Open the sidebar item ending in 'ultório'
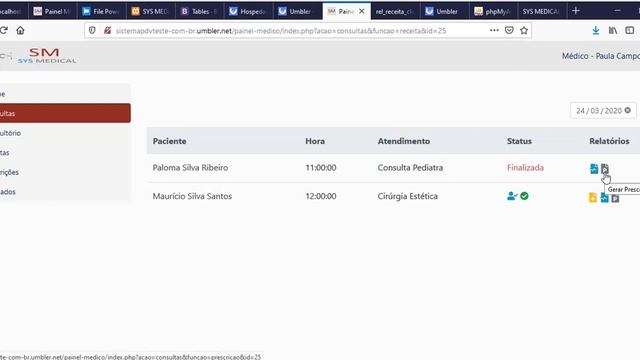 click(x=65, y=133)
